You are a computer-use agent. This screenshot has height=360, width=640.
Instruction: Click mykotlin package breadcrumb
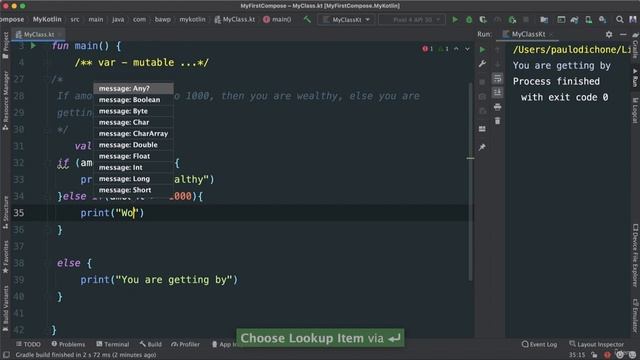(193, 19)
